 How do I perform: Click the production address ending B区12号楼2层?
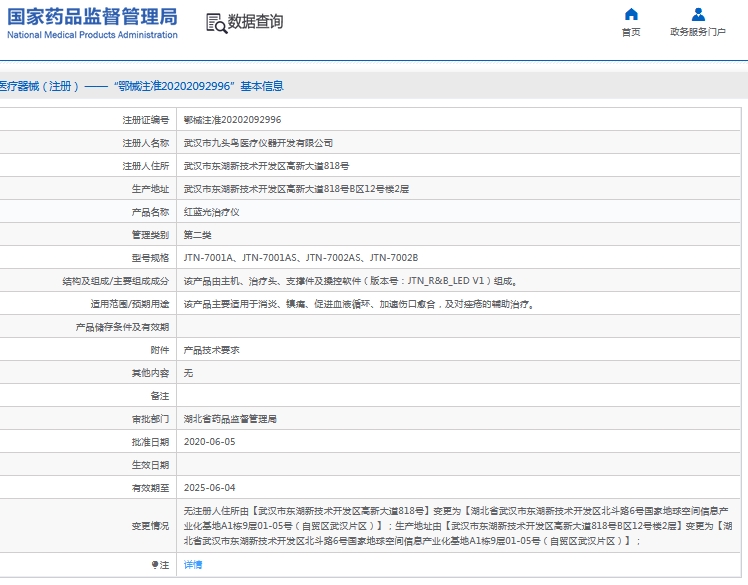pyautogui.click(x=296, y=189)
